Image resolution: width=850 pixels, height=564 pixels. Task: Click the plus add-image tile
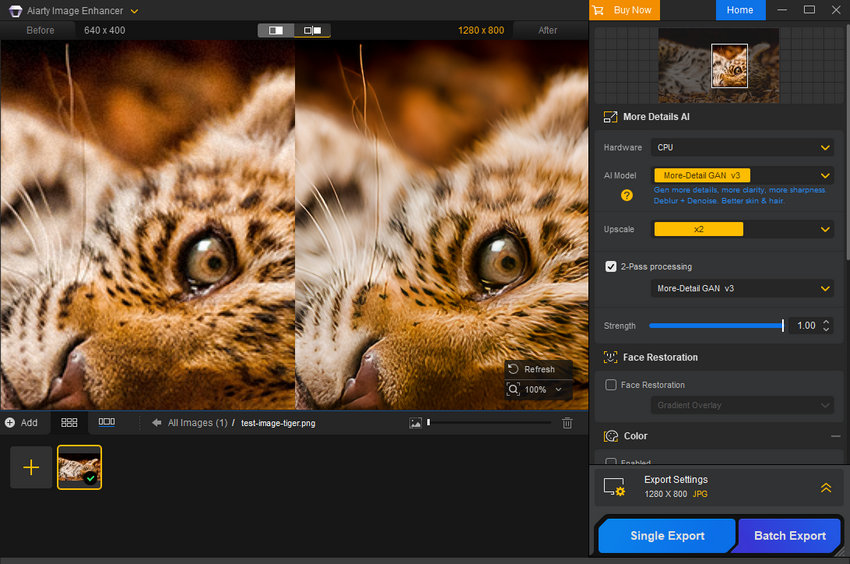pos(31,467)
